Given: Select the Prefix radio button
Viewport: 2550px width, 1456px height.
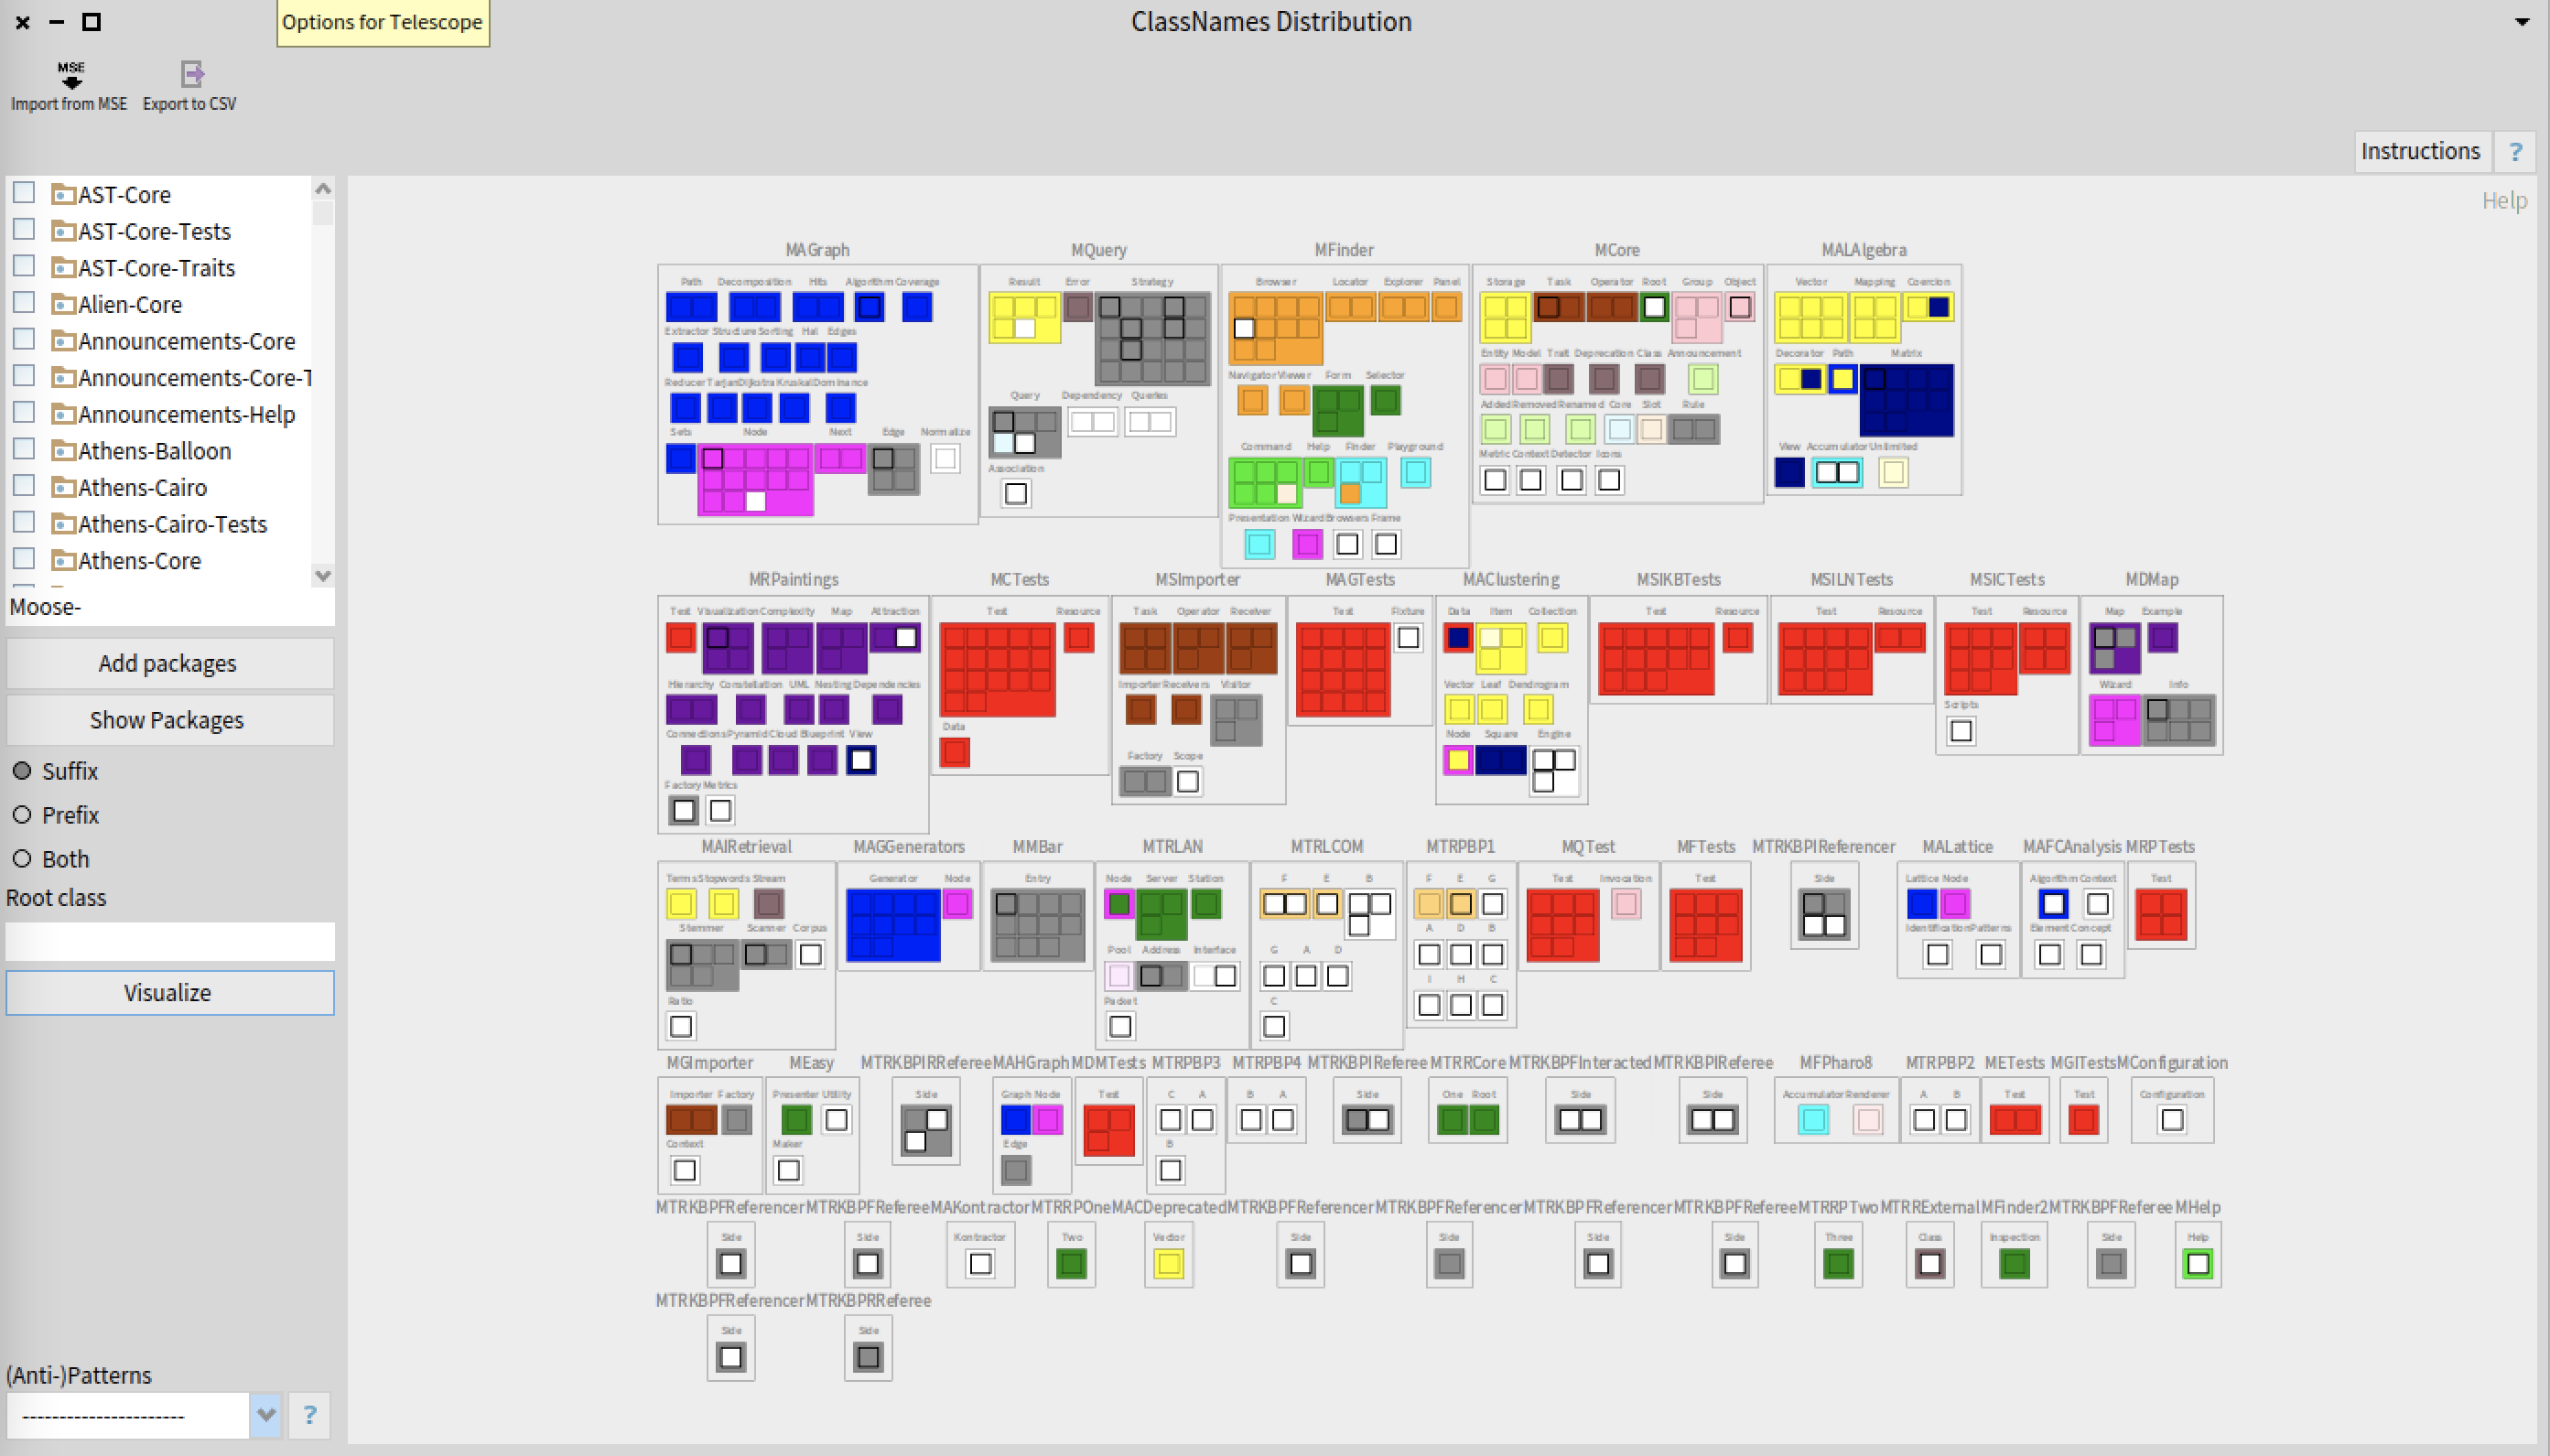Looking at the screenshot, I should point(23,813).
